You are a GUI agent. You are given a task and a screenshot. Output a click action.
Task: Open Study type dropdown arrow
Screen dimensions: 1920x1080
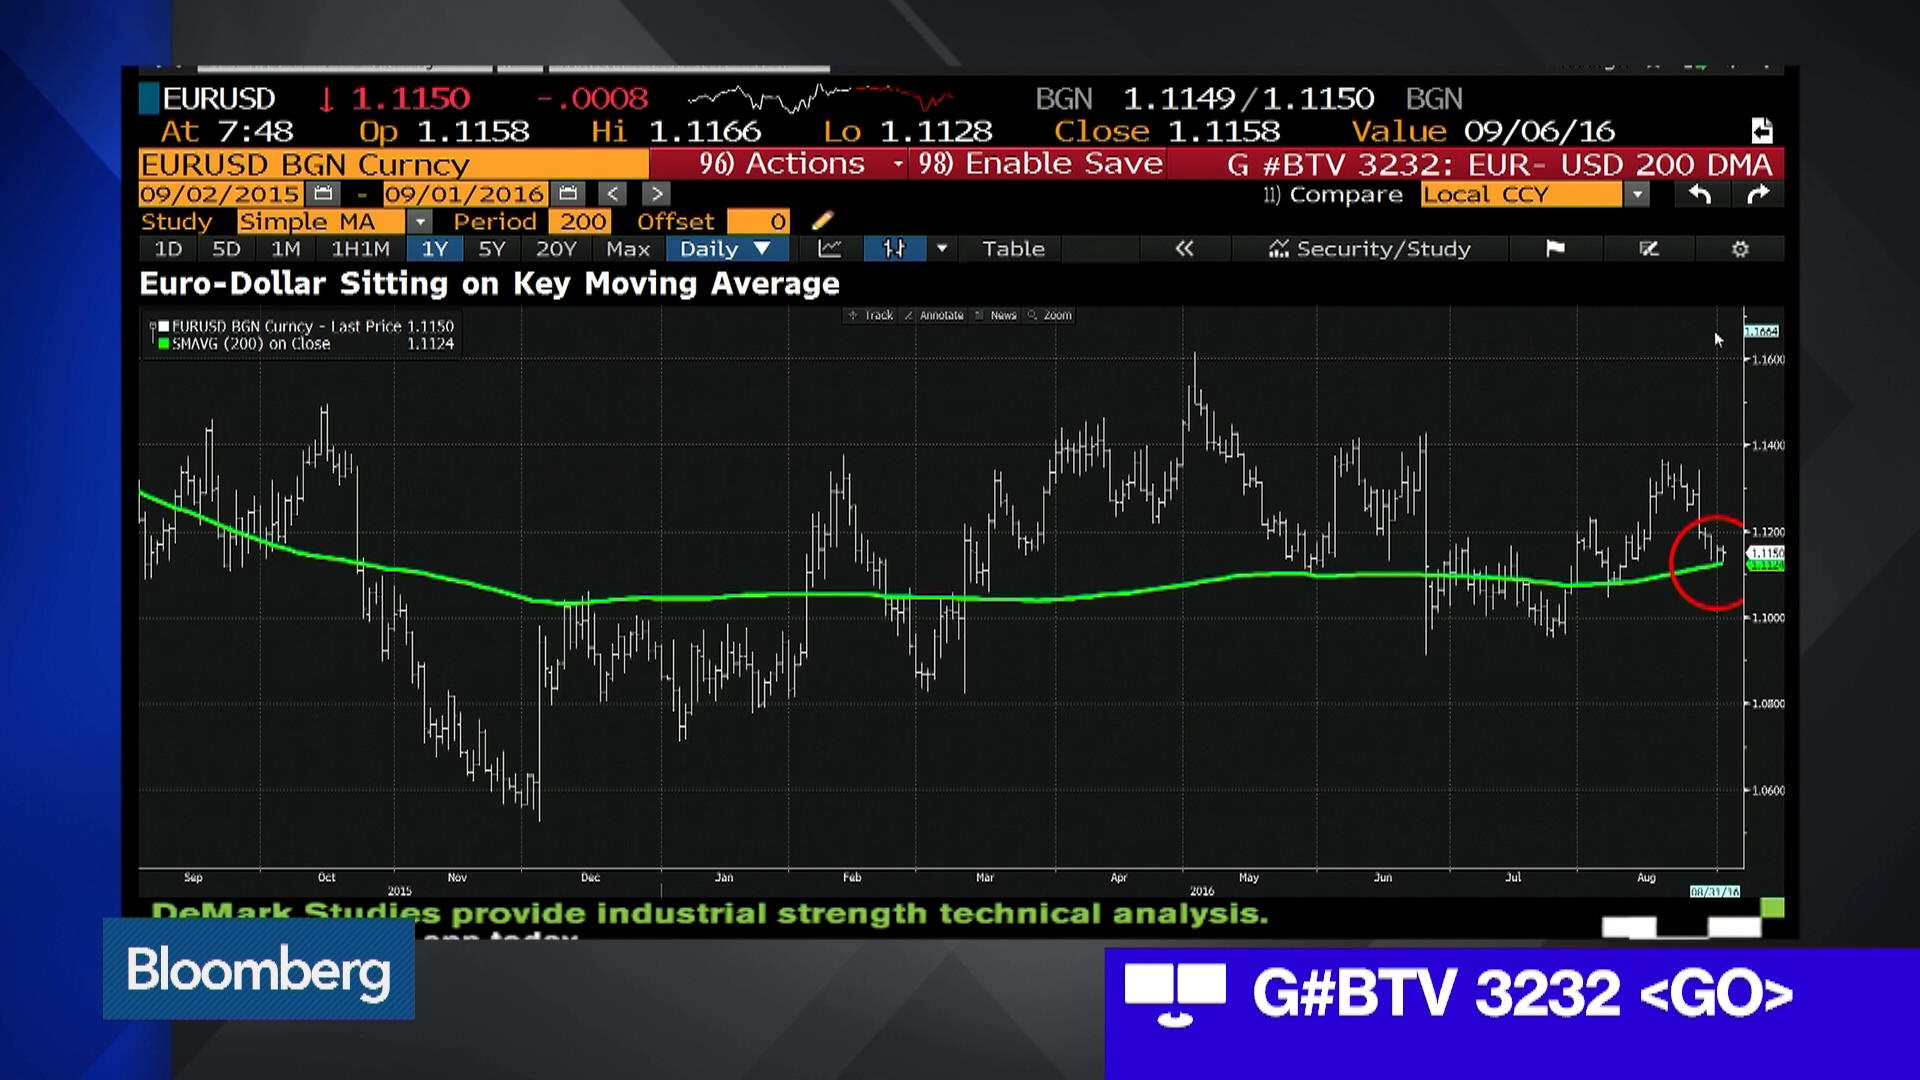(x=420, y=221)
